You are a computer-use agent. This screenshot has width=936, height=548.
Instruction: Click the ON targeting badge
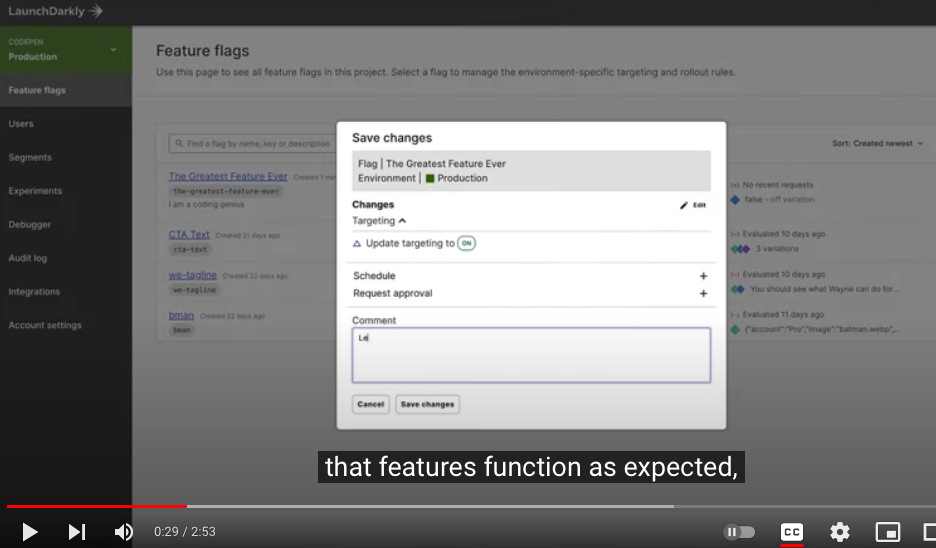pyautogui.click(x=466, y=243)
